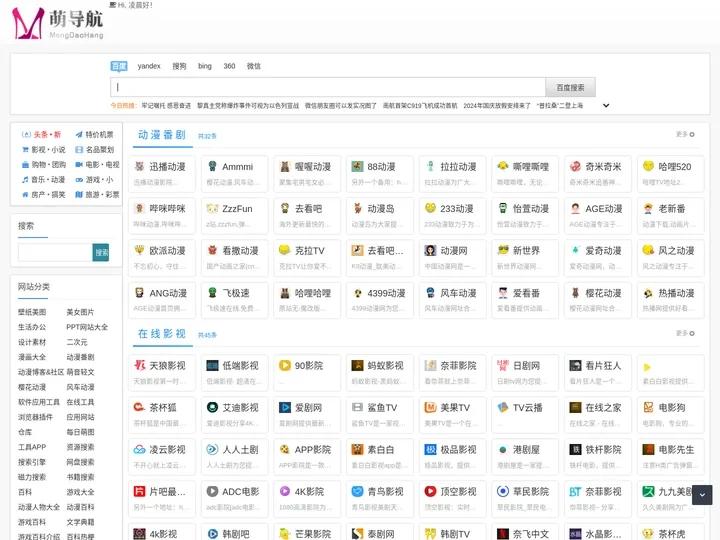Click the teal sidebar 搜索 button
The height and width of the screenshot is (540, 720).
coord(101,253)
